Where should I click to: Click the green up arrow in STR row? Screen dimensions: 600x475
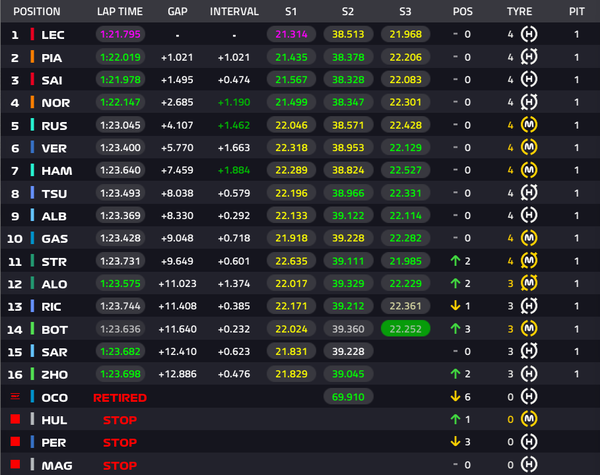(x=455, y=261)
